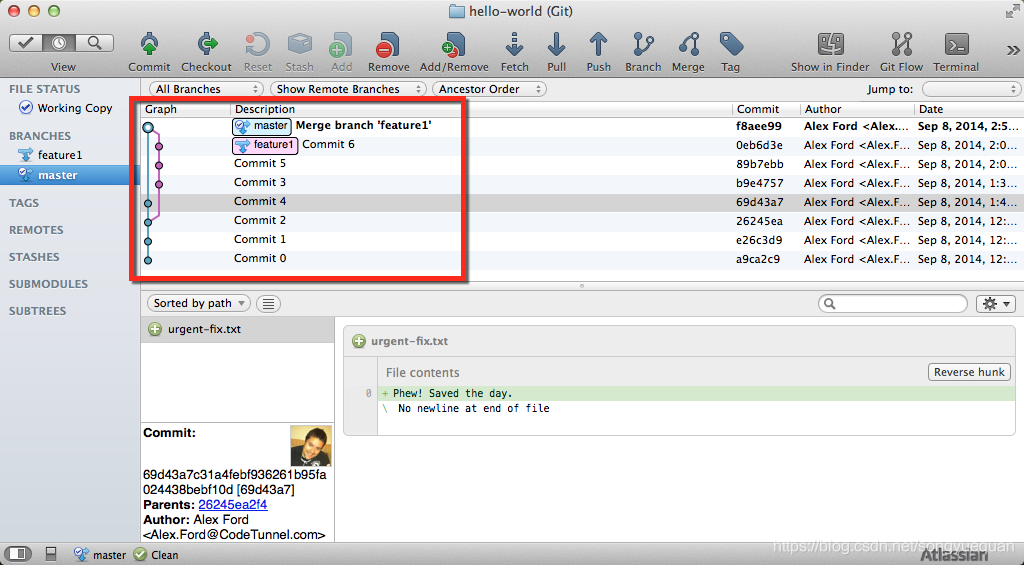Open the gear settings dropdown
The image size is (1024, 565).
[x=996, y=303]
